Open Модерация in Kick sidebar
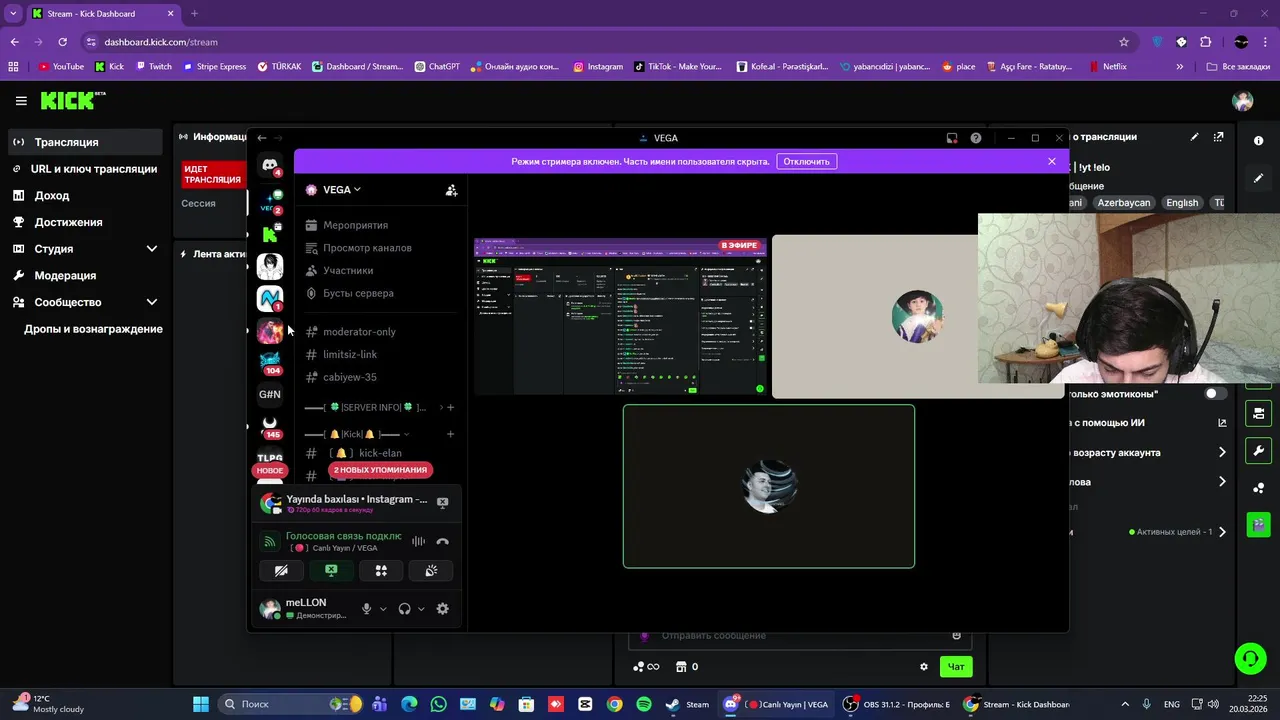The image size is (1280, 720). [x=85, y=275]
